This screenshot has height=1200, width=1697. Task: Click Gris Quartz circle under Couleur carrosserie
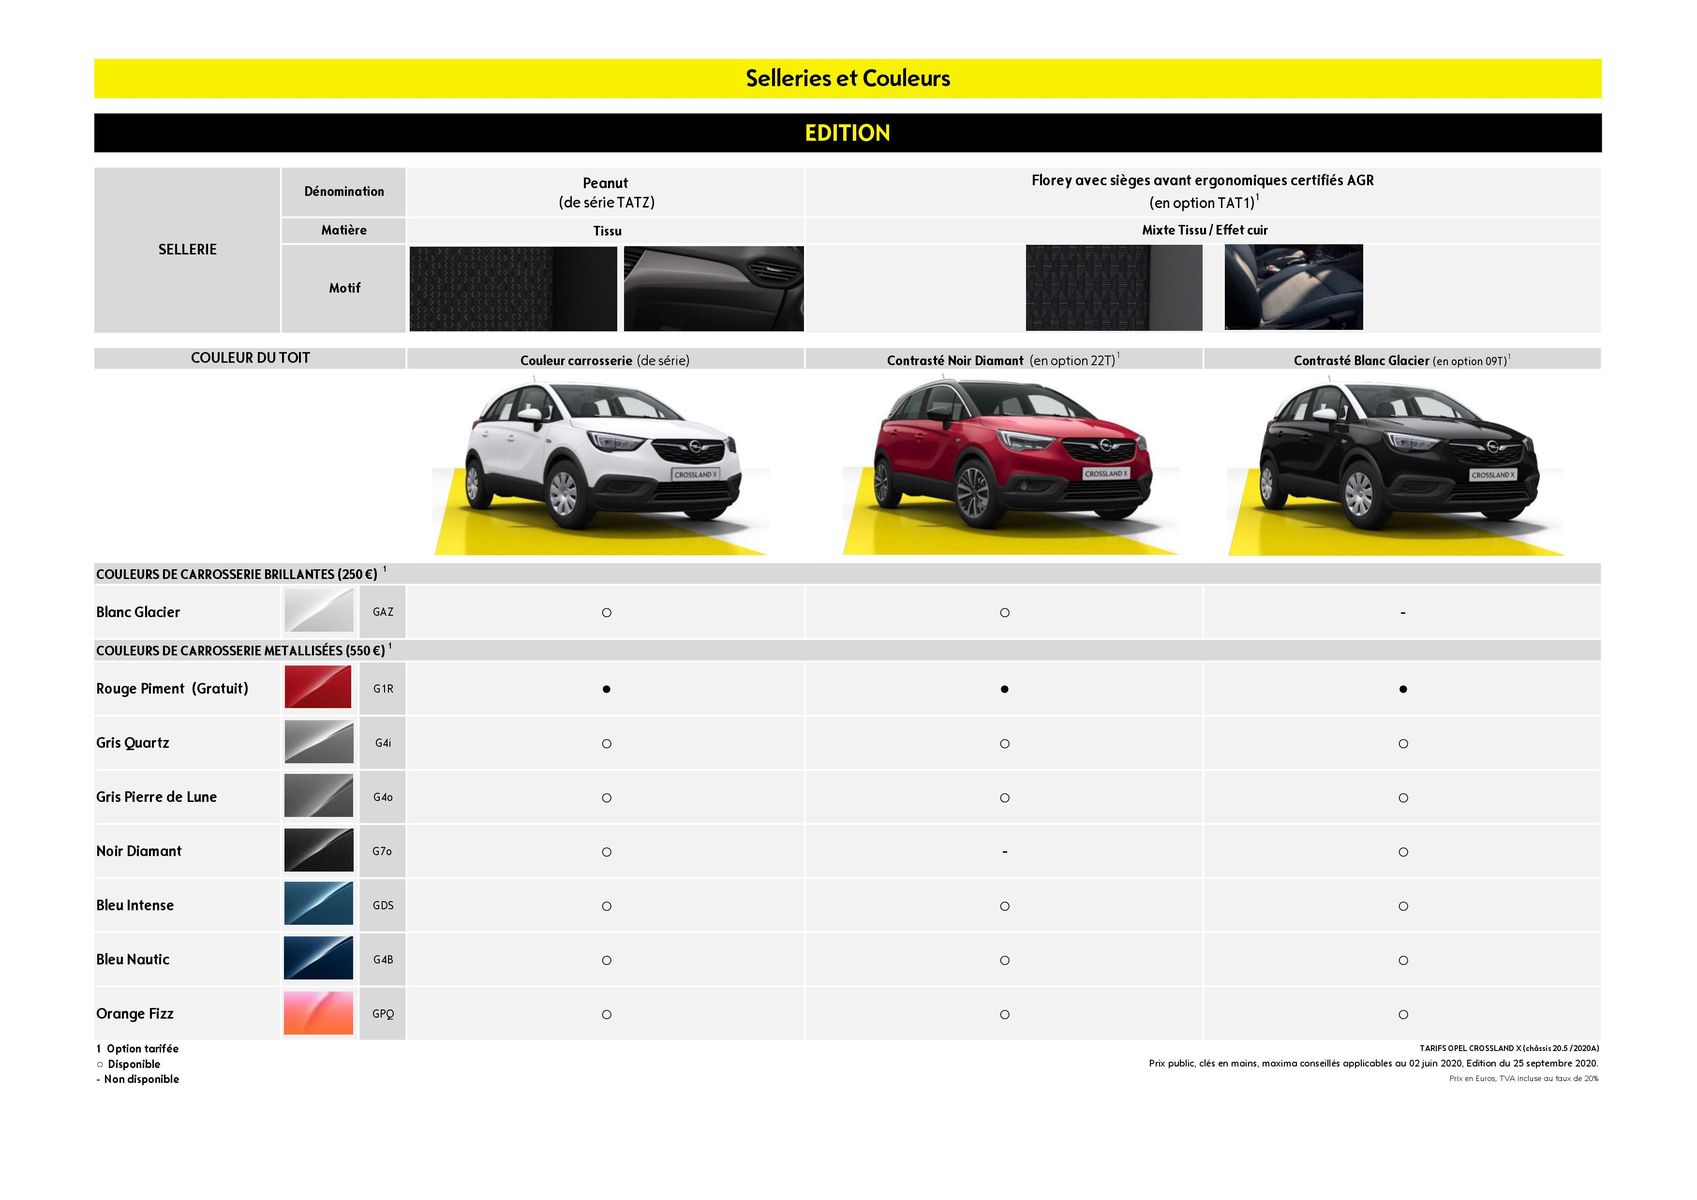(606, 743)
